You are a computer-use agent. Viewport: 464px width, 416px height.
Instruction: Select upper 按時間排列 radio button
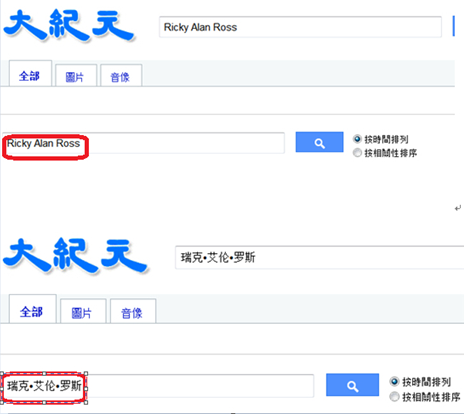[x=357, y=139]
